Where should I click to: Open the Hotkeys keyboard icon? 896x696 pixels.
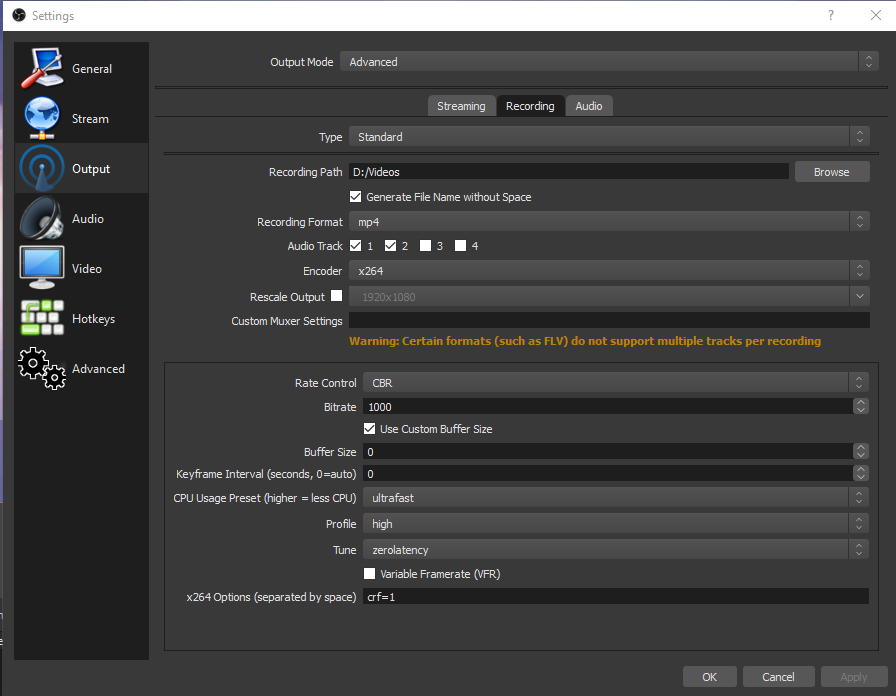42,318
